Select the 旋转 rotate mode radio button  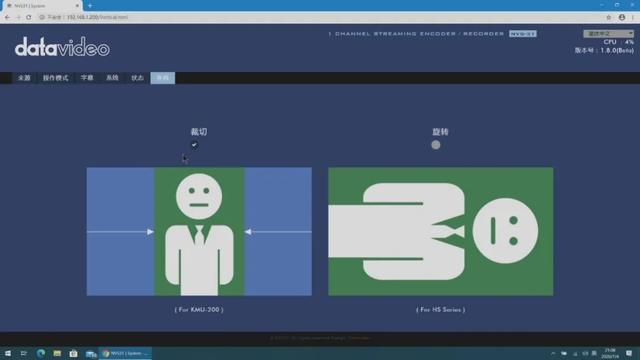pos(436,145)
